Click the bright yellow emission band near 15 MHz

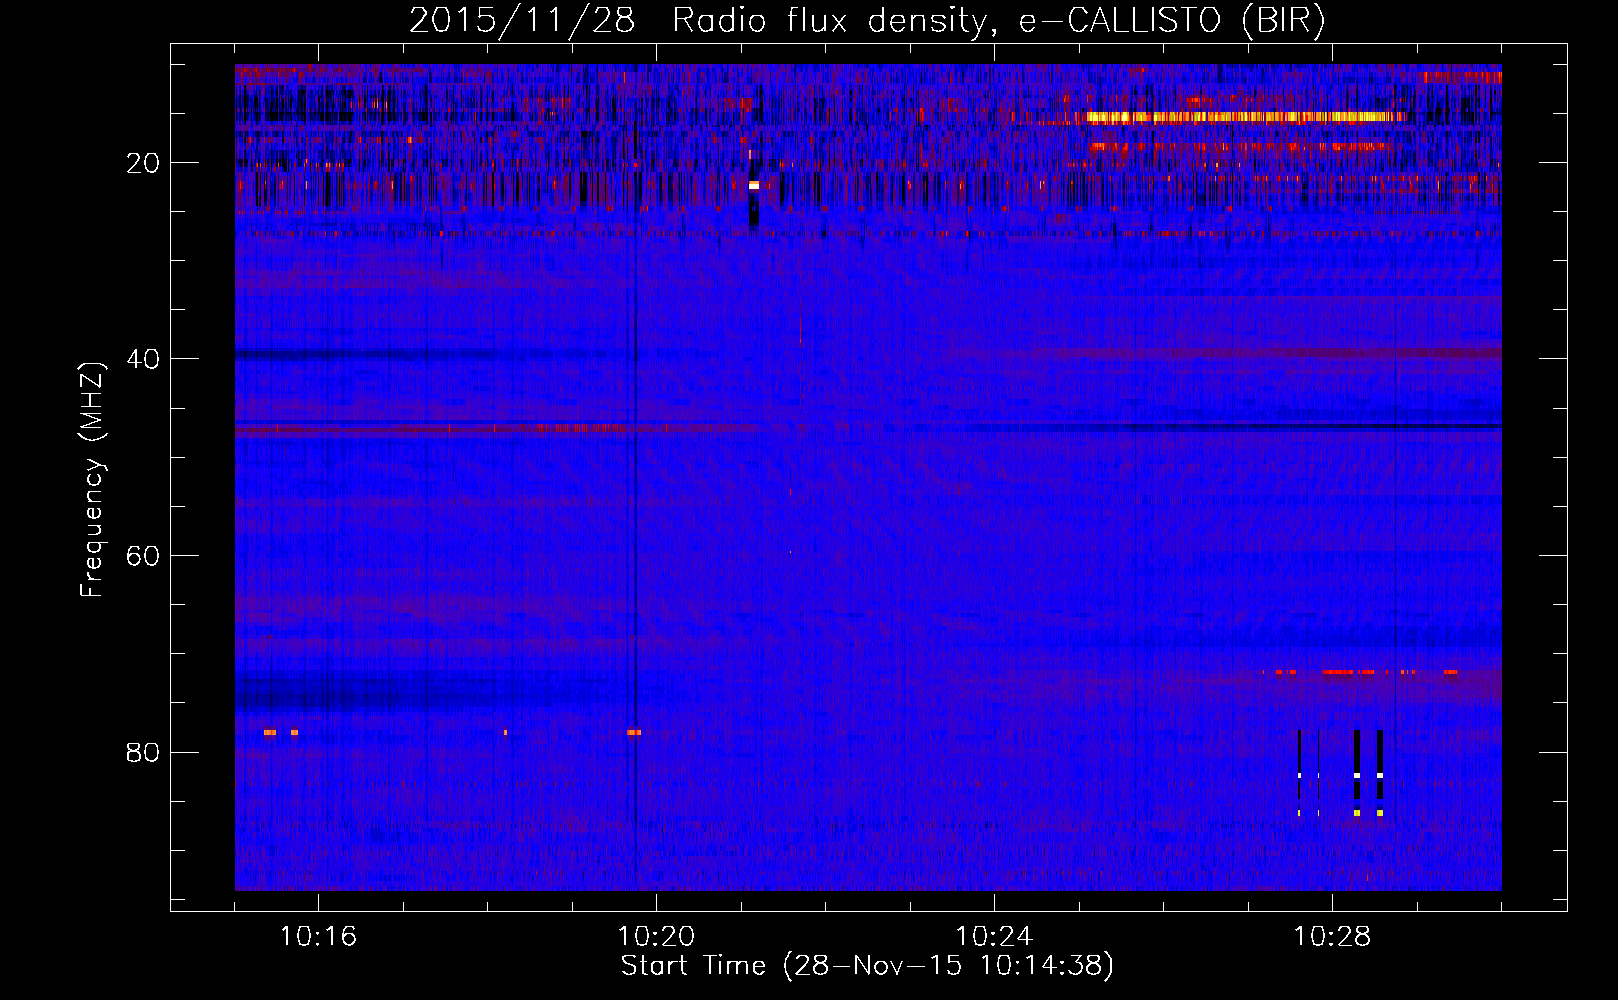[1240, 117]
